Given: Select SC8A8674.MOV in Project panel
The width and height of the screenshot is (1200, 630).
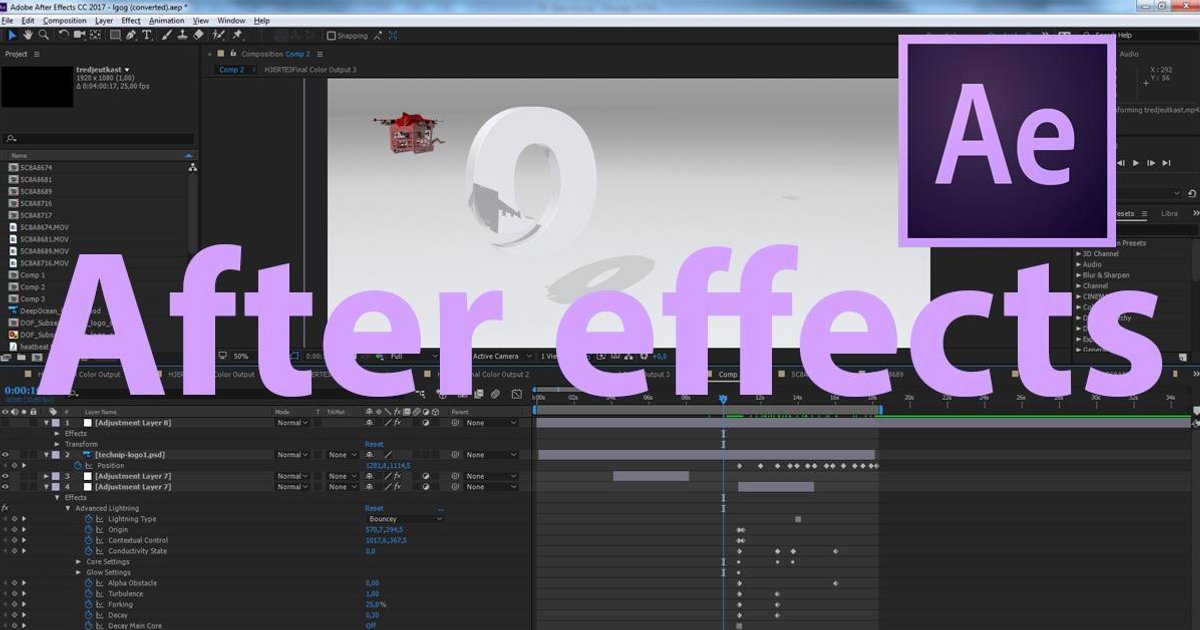Looking at the screenshot, I should [x=44, y=227].
